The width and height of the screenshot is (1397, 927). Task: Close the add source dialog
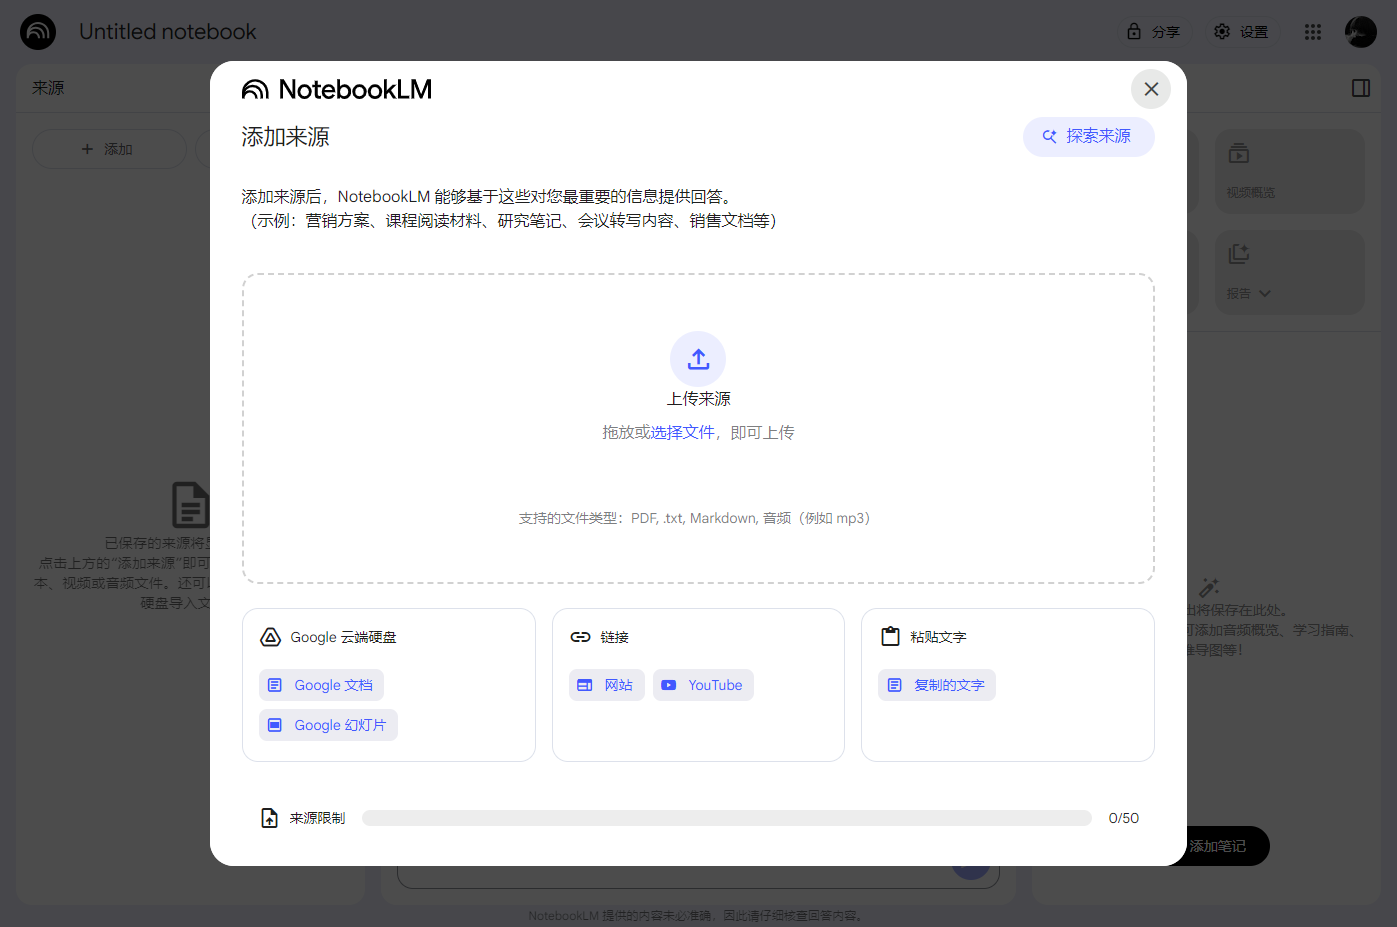(1151, 89)
